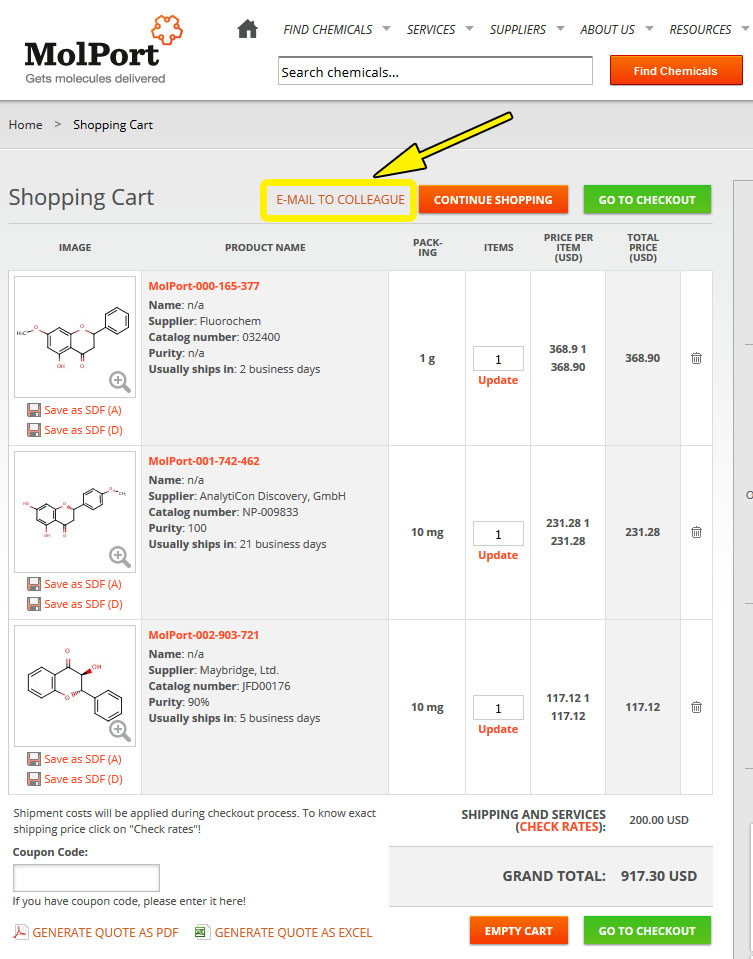Select catalog number NP-009833 text
Screen dimensions: 753x959
tap(270, 512)
